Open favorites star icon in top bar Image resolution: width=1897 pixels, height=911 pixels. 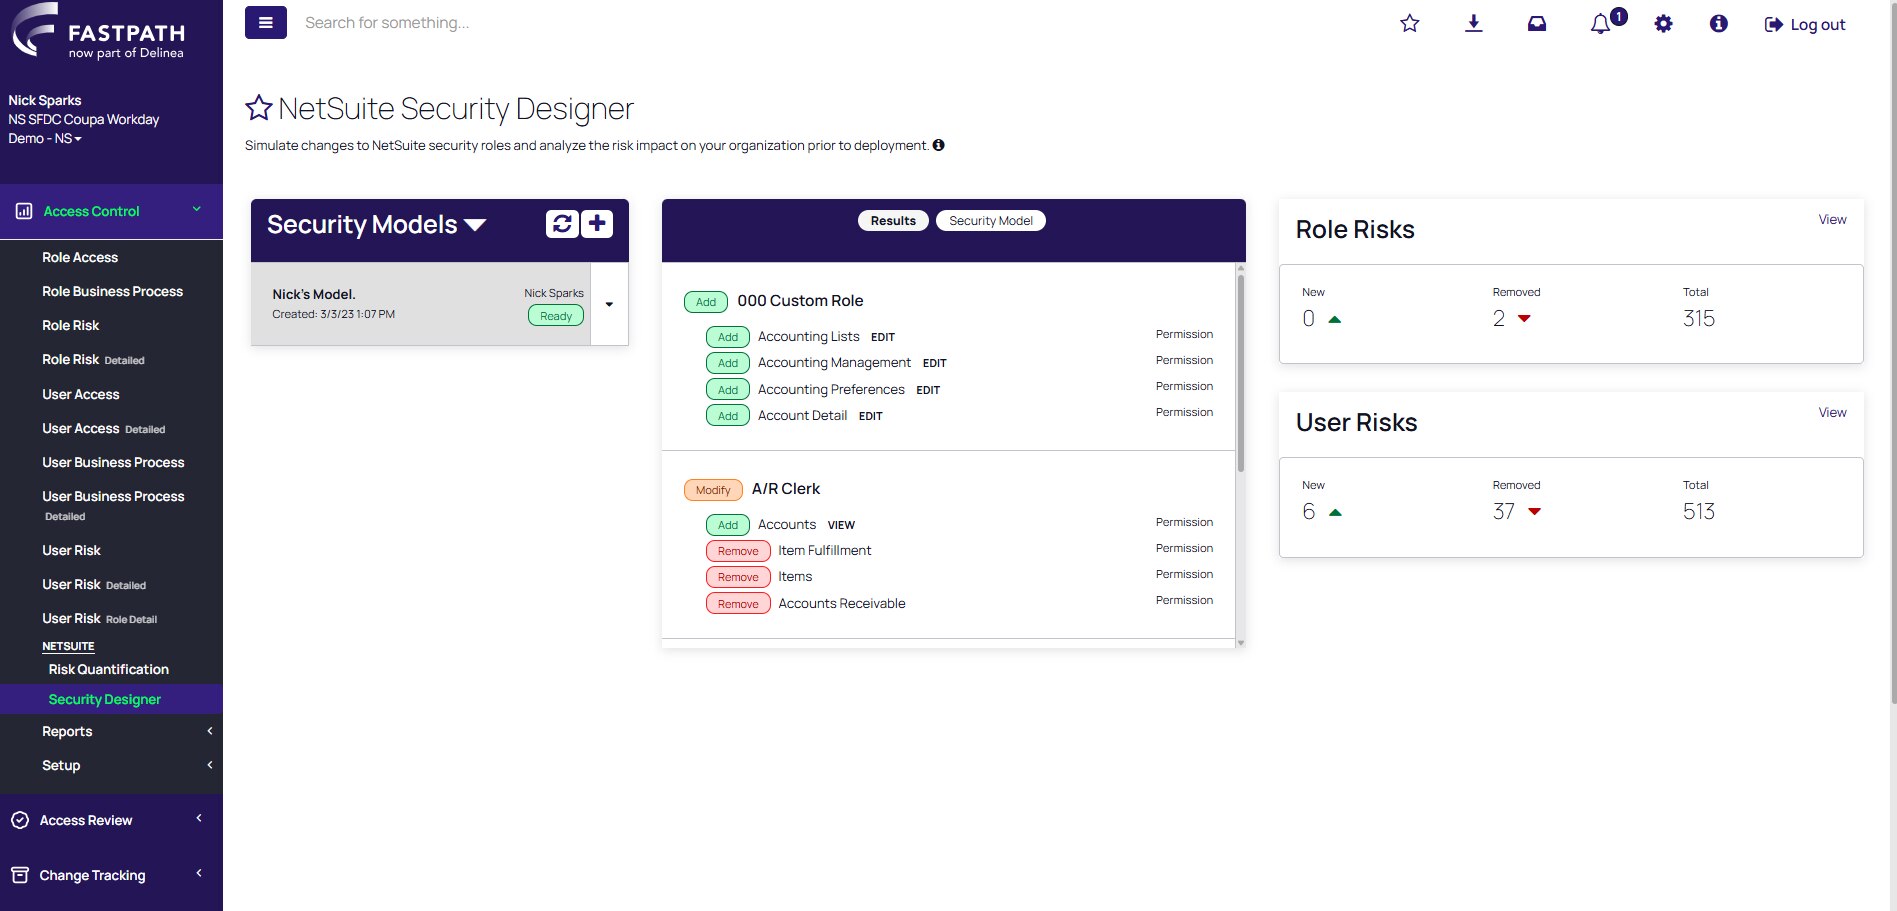[1410, 23]
